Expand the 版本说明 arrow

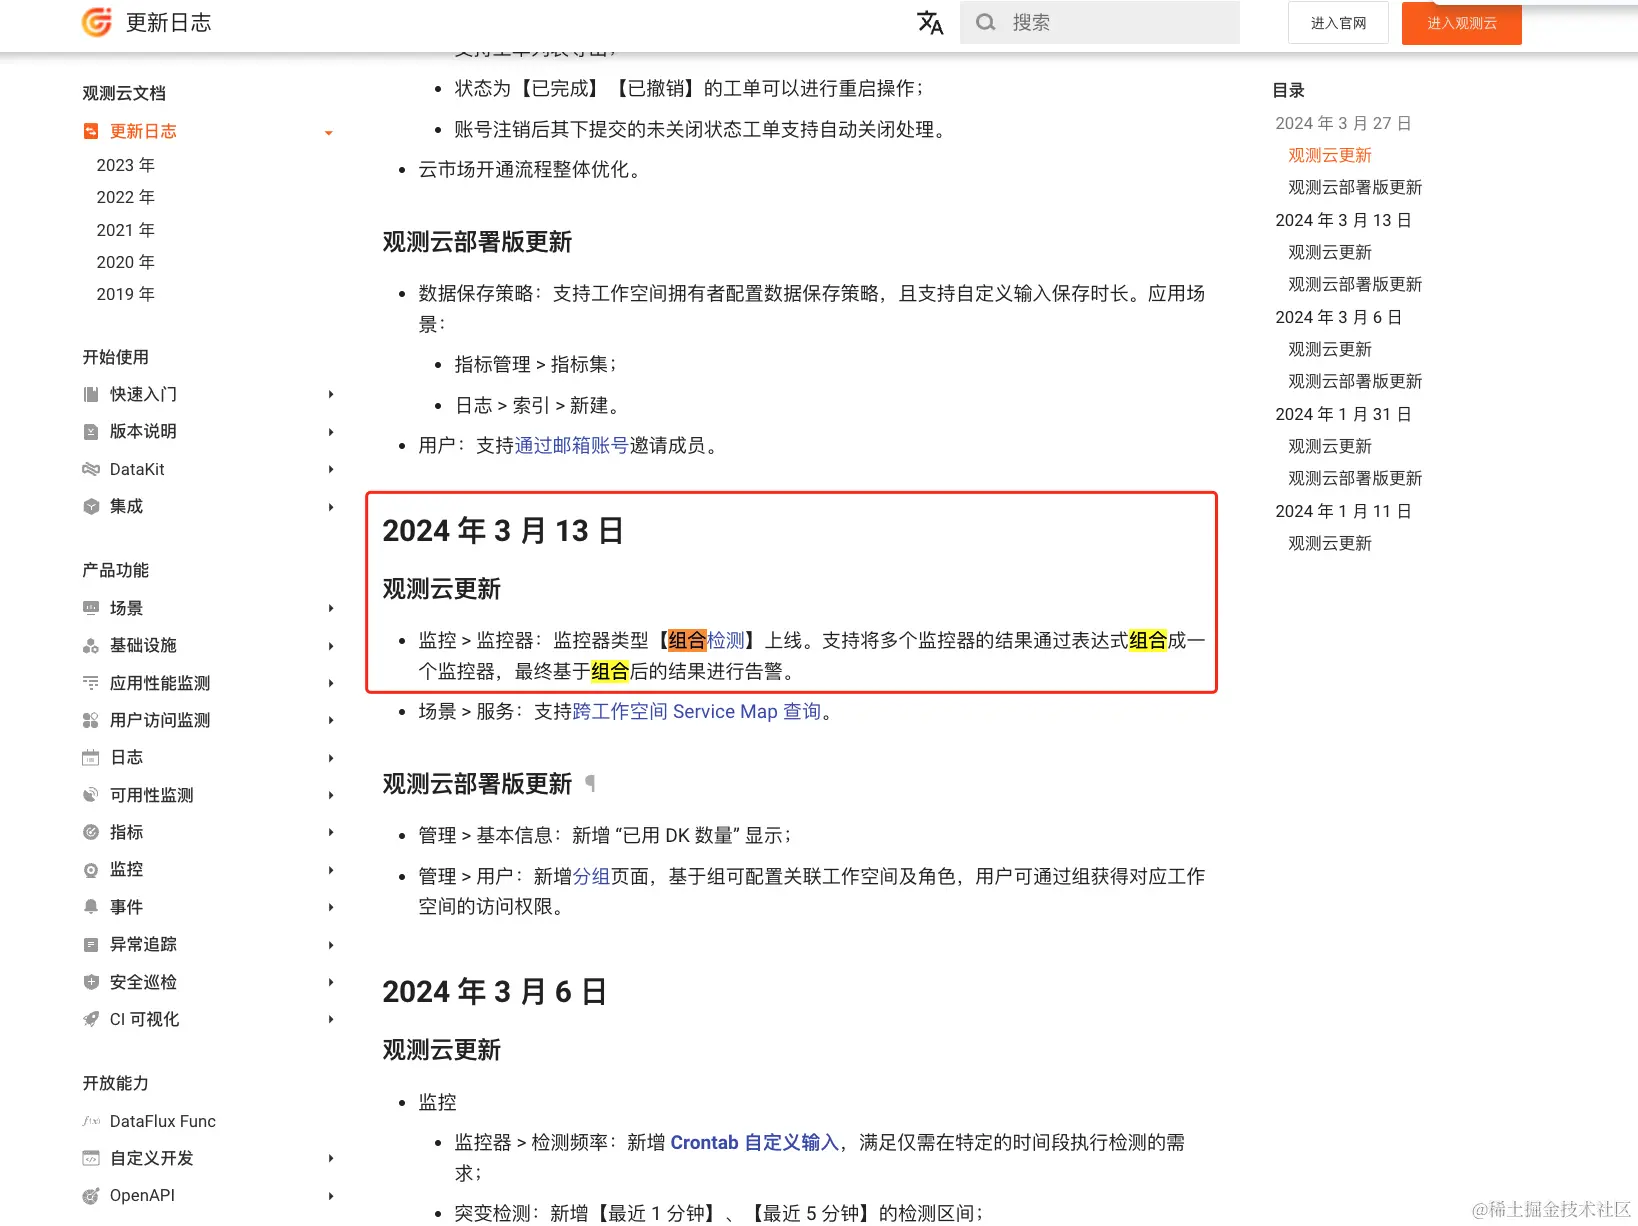(x=330, y=431)
